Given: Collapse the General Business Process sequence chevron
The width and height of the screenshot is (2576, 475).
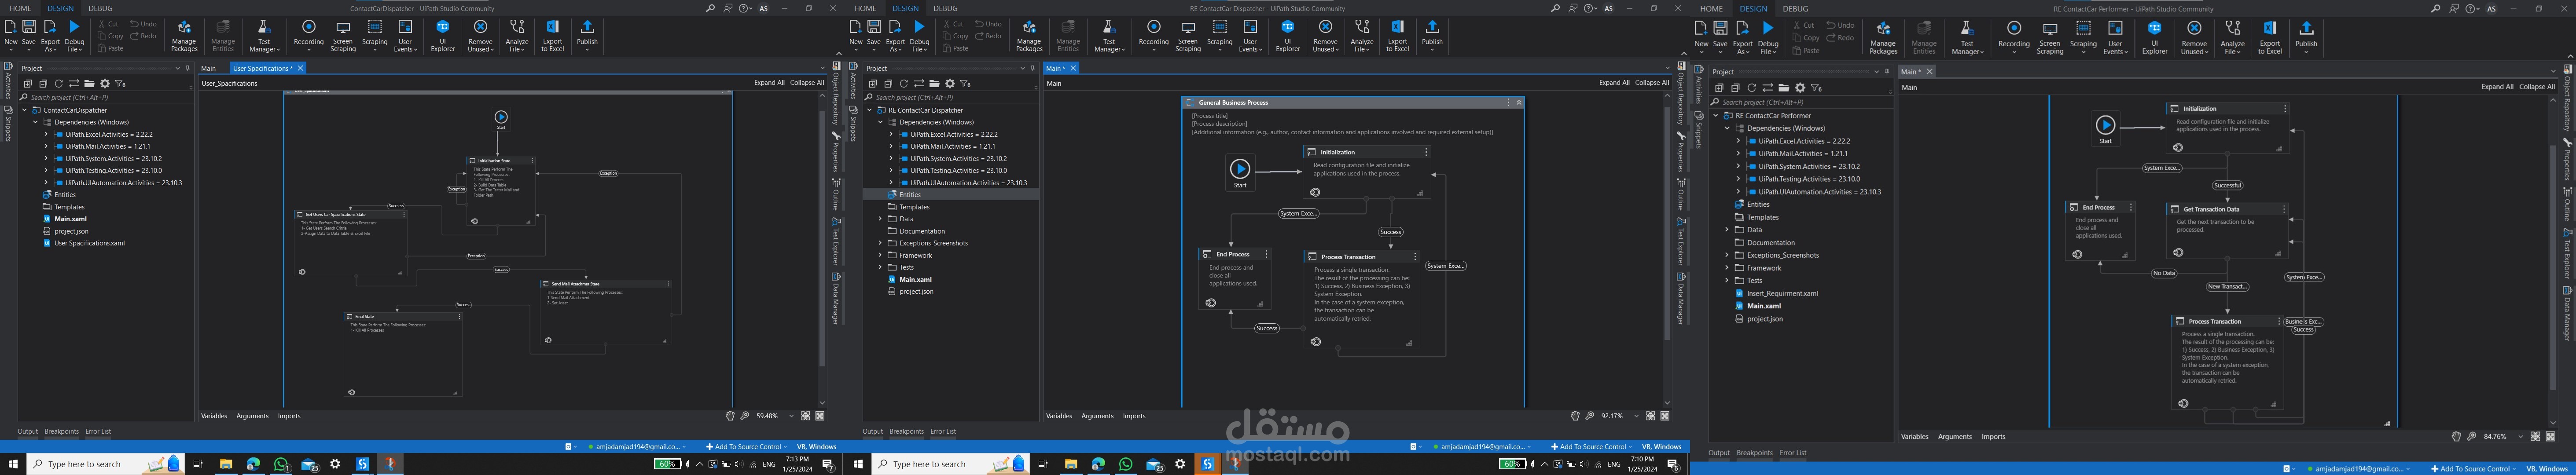Looking at the screenshot, I should coord(1518,102).
